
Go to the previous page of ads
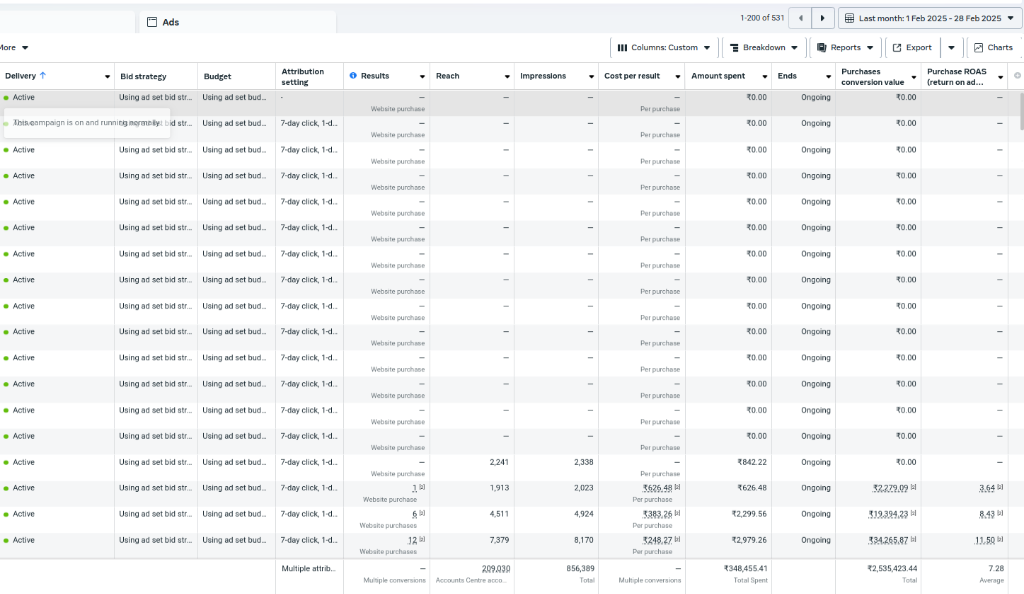click(x=800, y=17)
